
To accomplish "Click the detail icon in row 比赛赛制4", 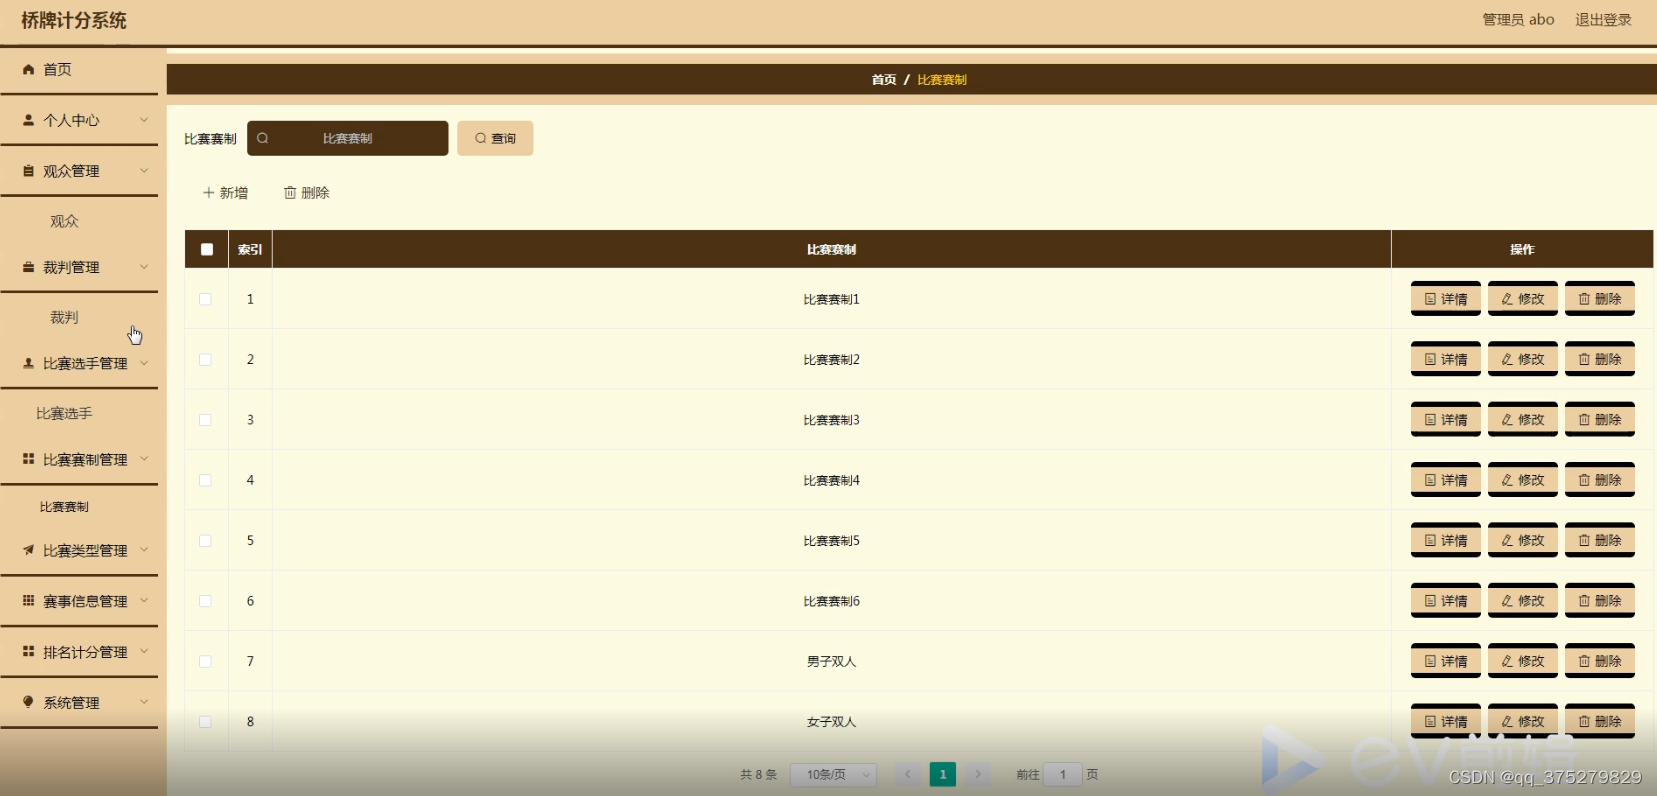I will [1430, 480].
